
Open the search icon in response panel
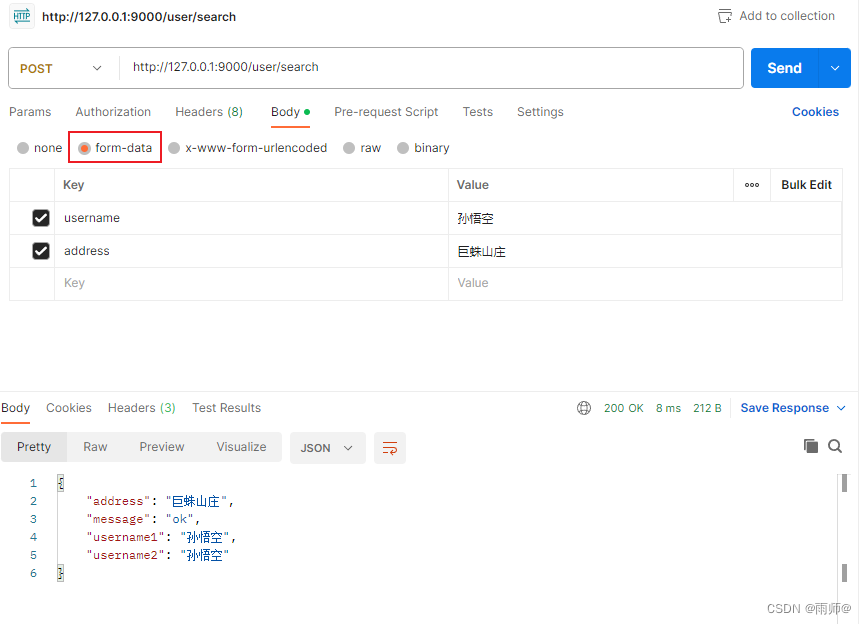pos(835,446)
